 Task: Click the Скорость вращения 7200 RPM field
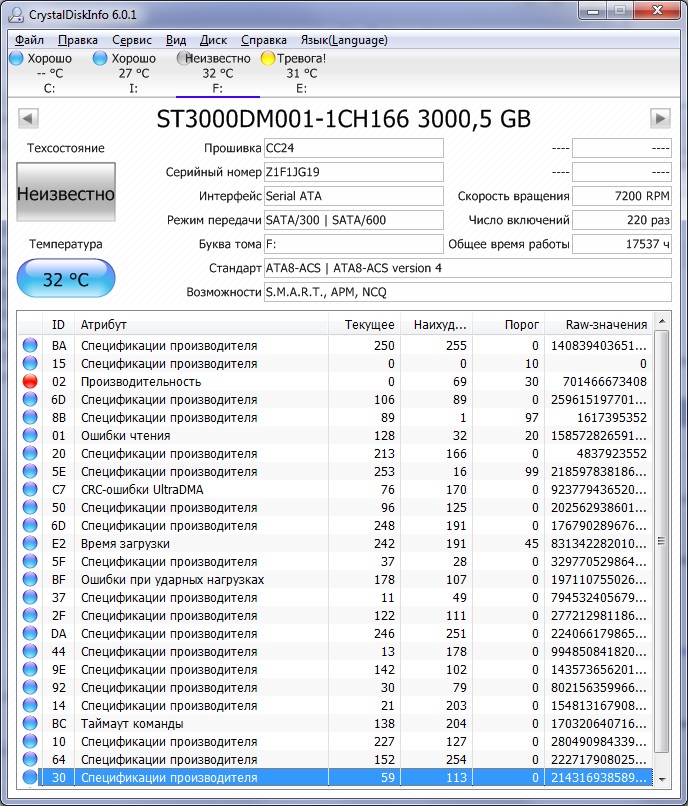pyautogui.click(x=622, y=196)
